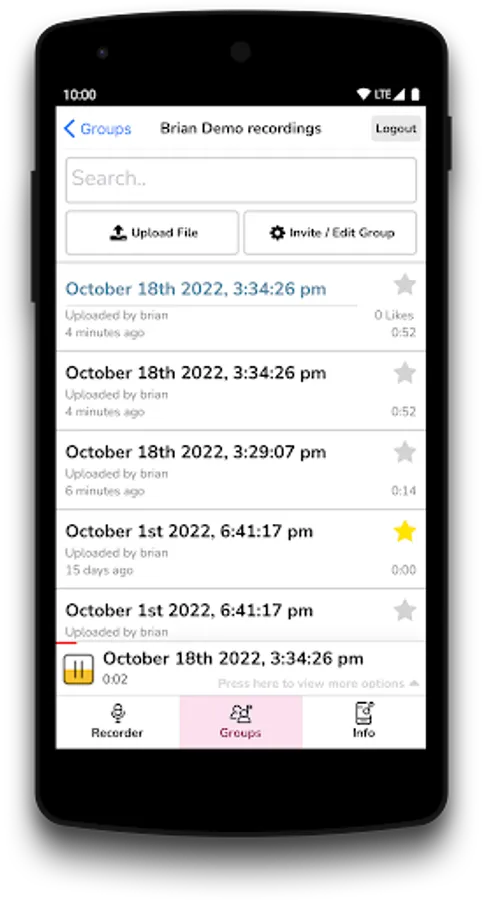This screenshot has height=900, width=482.
Task: Click the Upload File button
Action: (152, 232)
